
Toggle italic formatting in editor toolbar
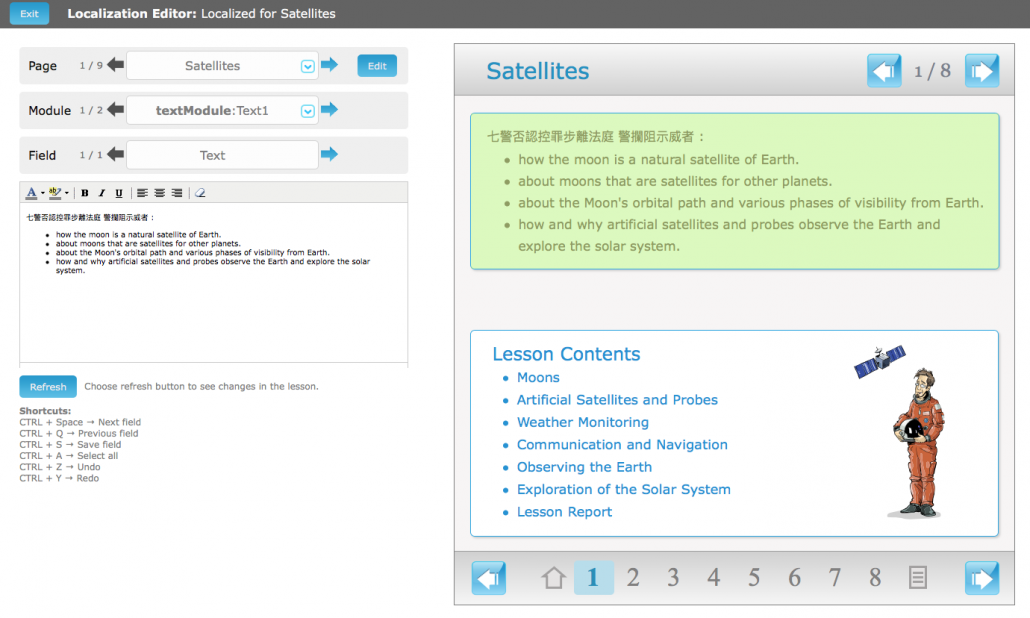[102, 193]
